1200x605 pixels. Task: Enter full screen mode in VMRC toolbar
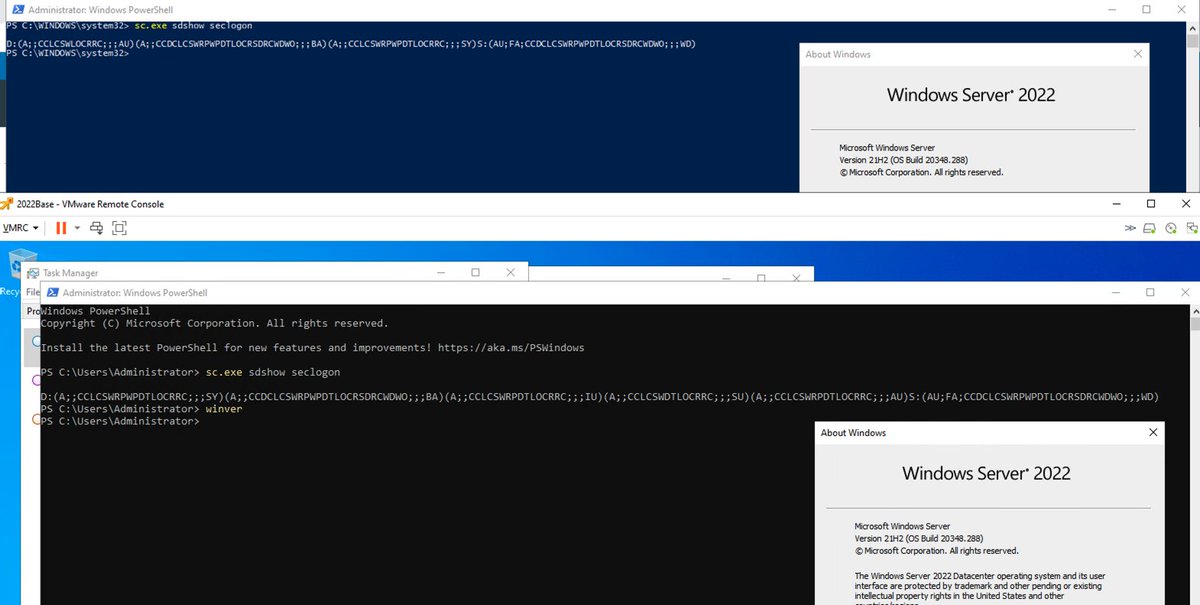point(119,228)
